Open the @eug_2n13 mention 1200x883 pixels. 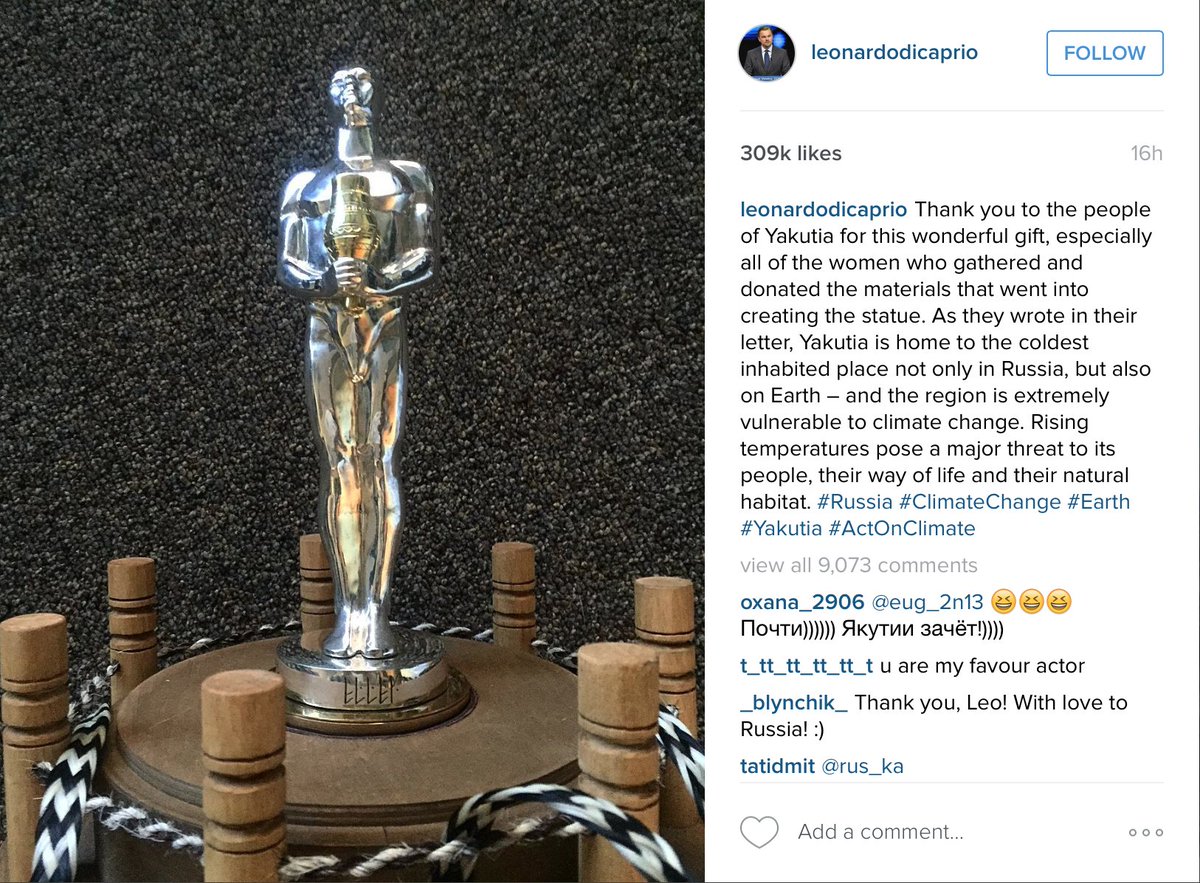tap(927, 603)
